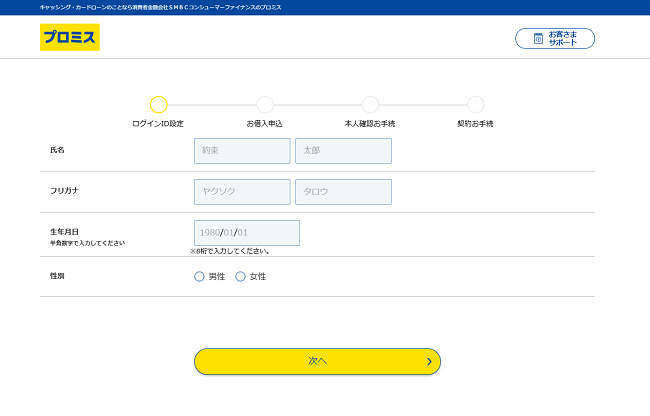Click the ログインID設定 step label
Viewport: 650px width, 416px height.
[x=158, y=124]
